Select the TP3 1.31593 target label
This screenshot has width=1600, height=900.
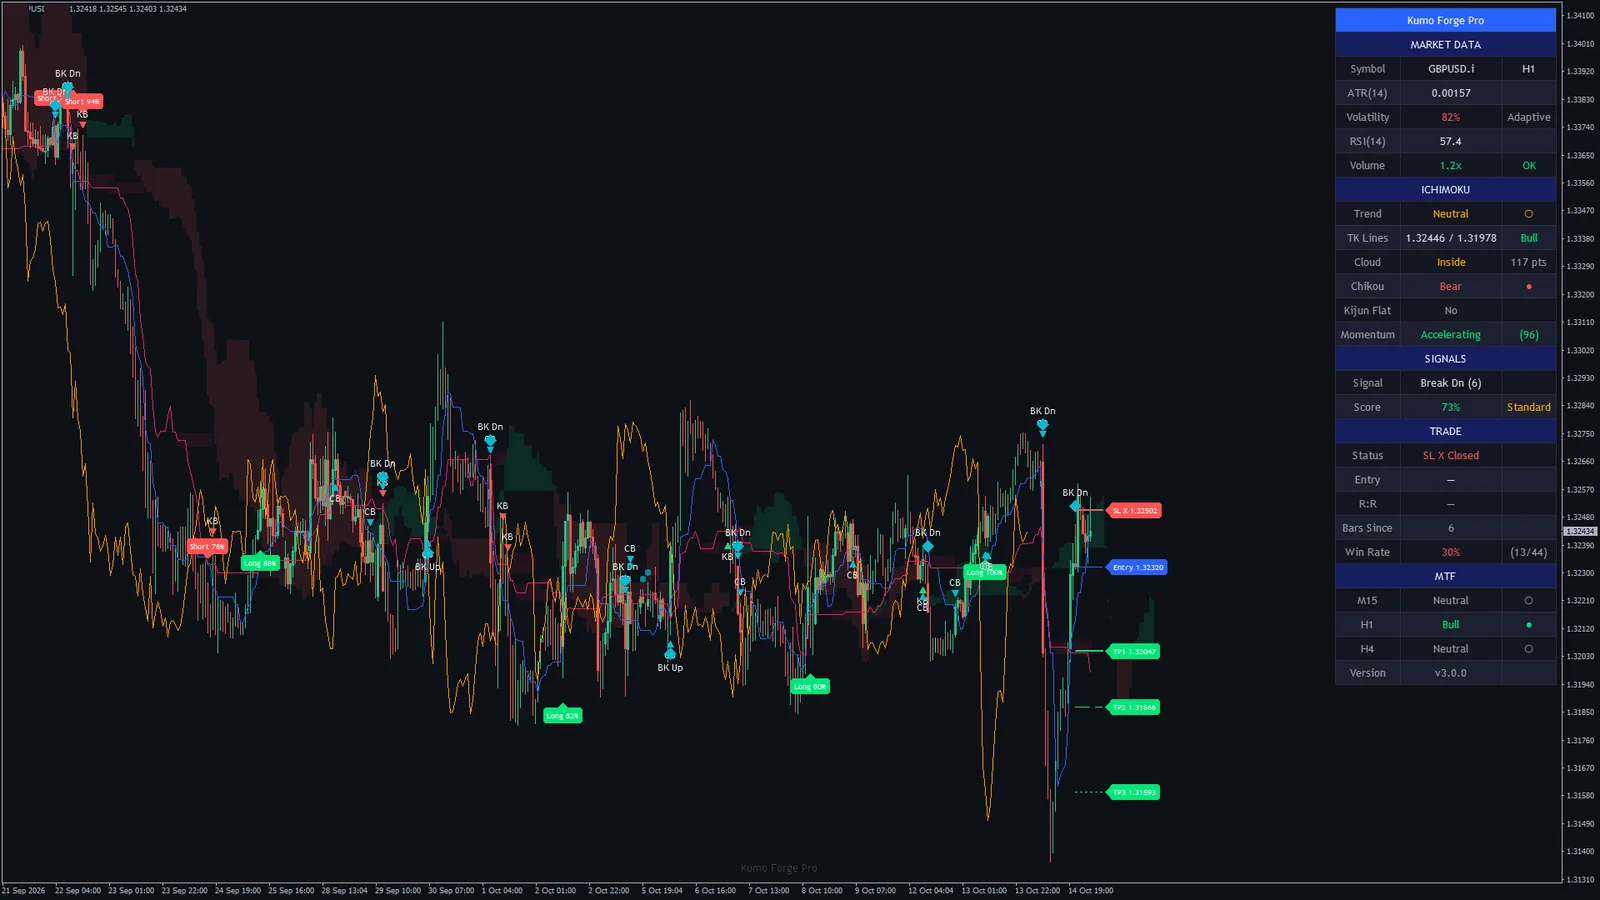[1134, 792]
